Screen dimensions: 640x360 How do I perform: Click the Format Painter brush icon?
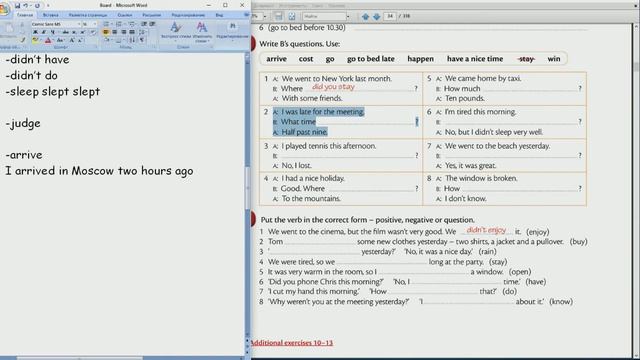23,40
